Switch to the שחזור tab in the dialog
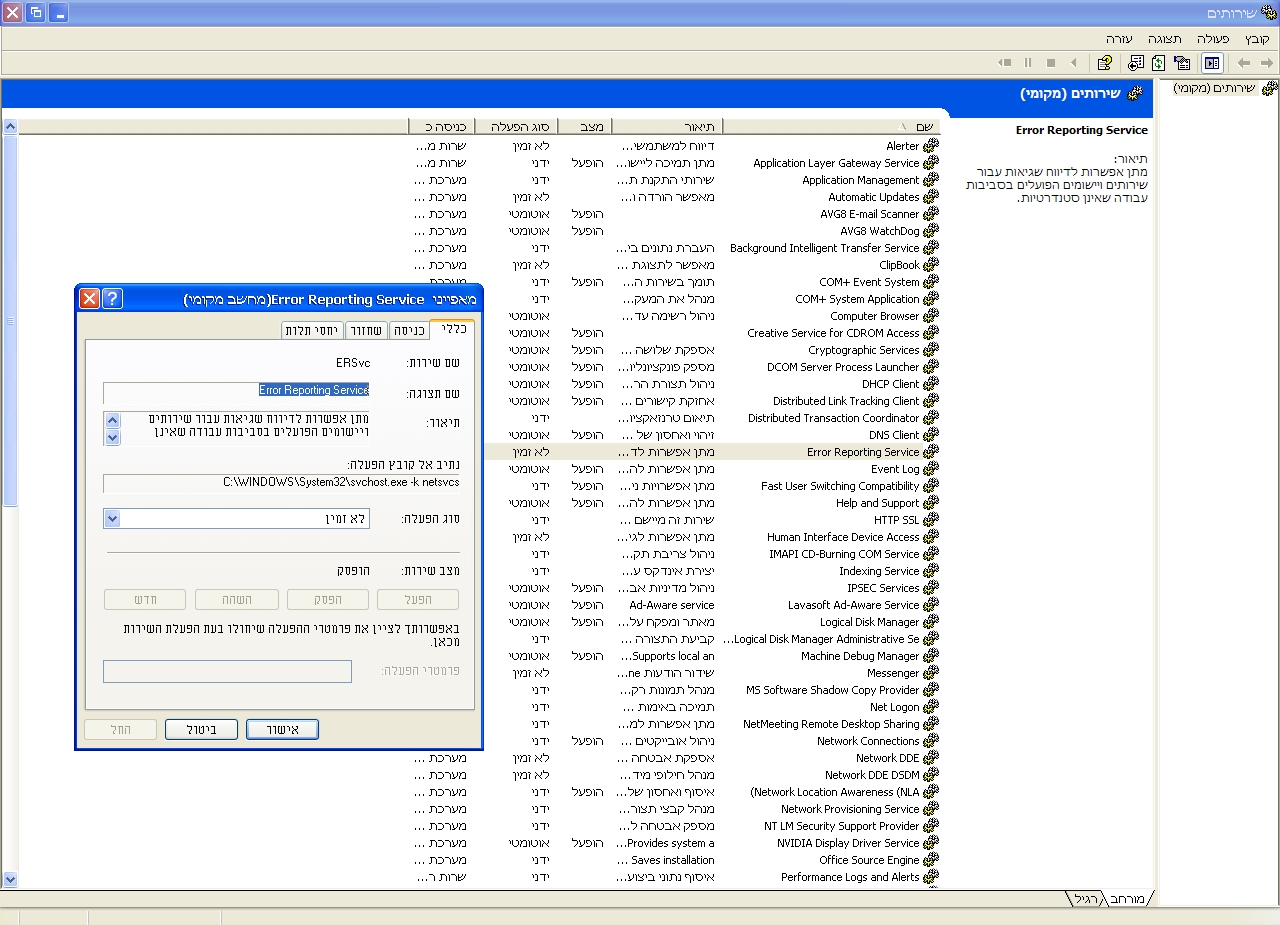This screenshot has width=1280, height=925. coord(366,331)
